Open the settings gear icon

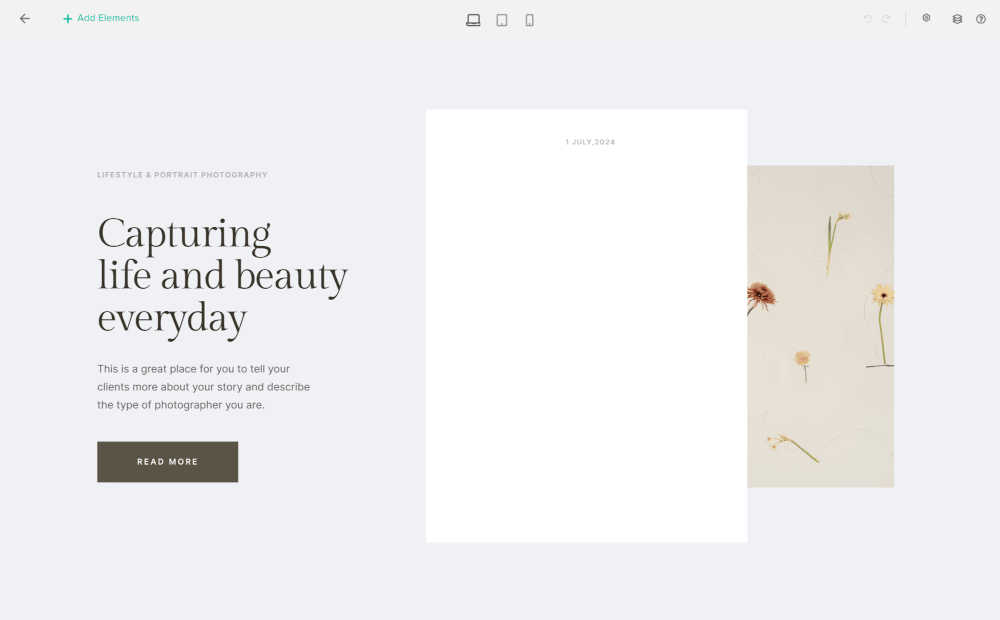tap(926, 19)
